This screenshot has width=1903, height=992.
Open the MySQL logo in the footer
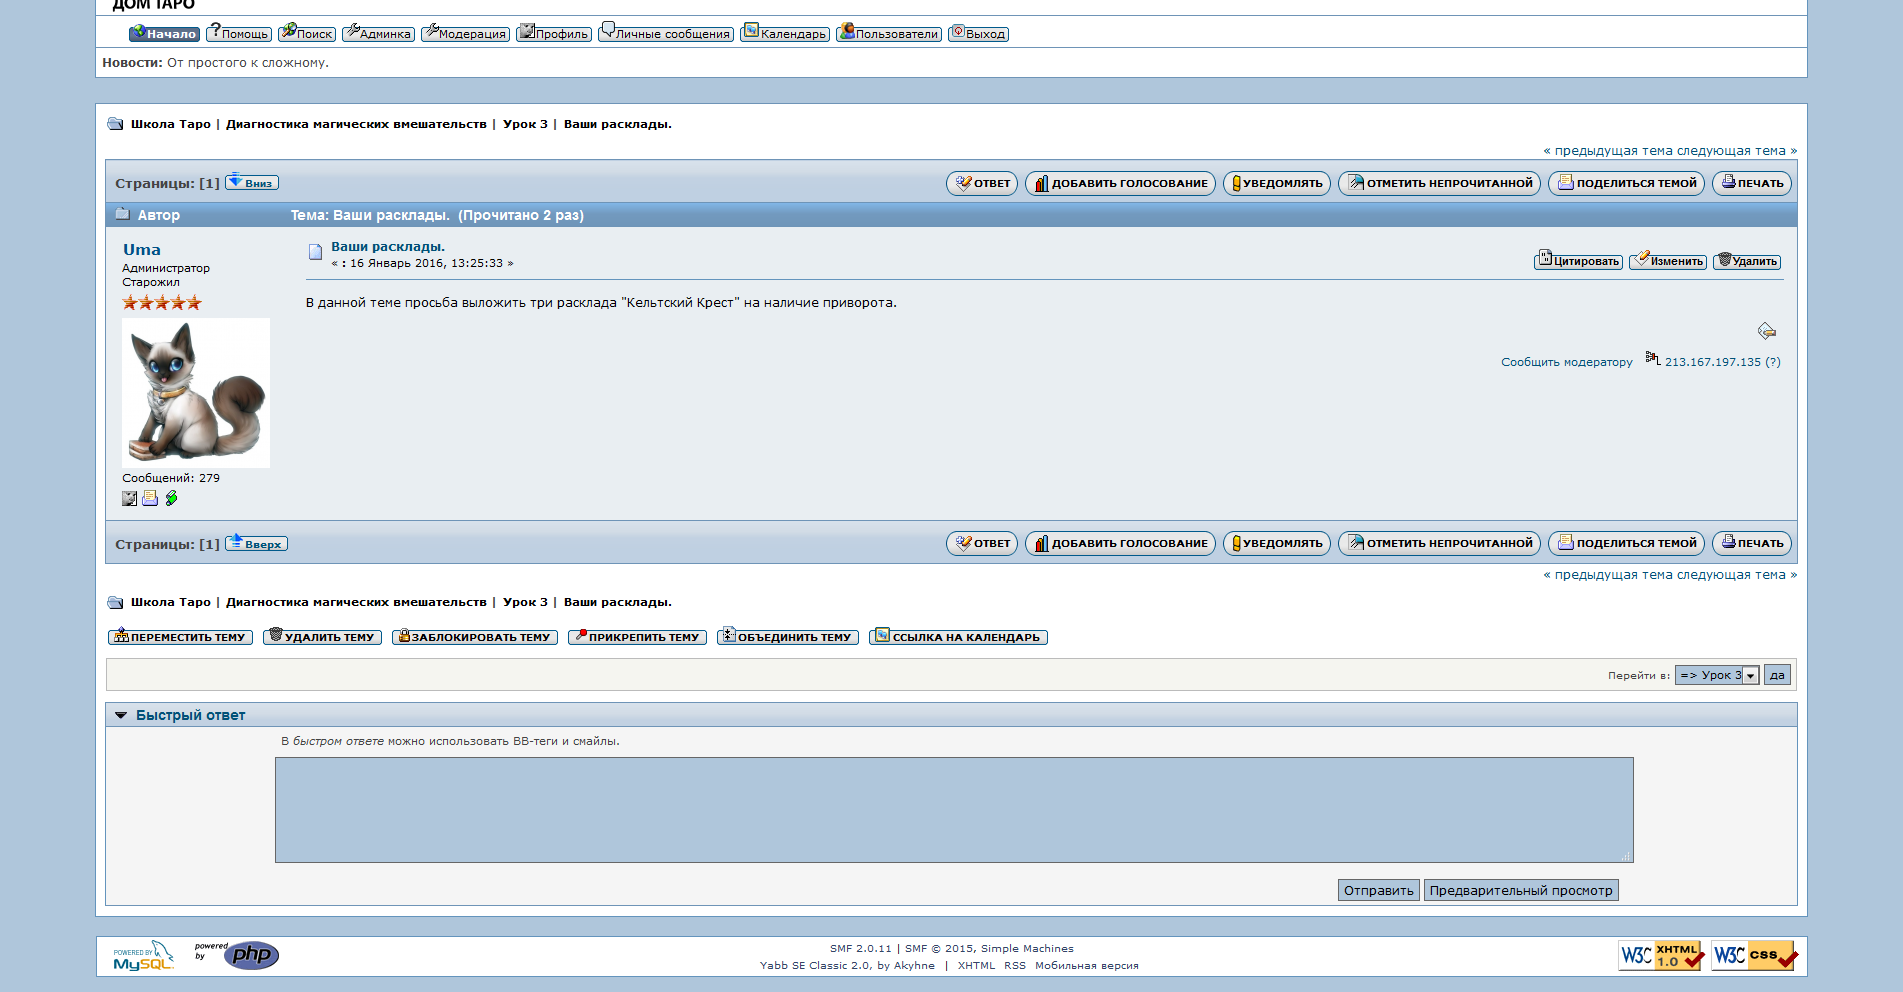[x=143, y=956]
